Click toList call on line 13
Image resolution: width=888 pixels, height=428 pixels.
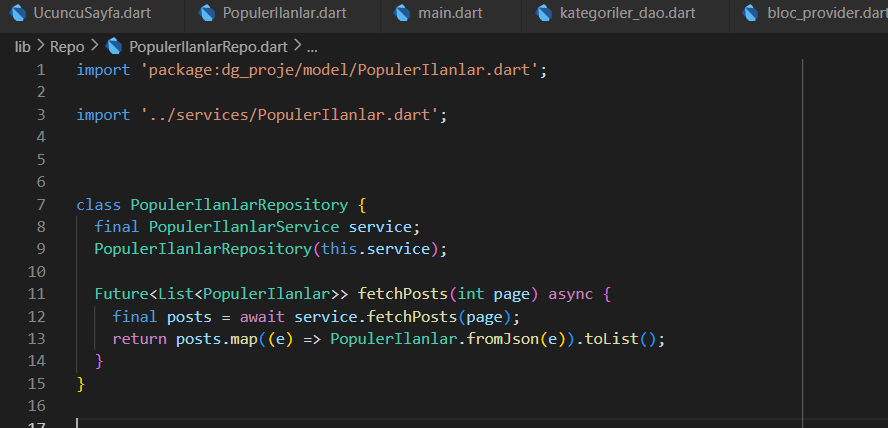click(x=611, y=339)
